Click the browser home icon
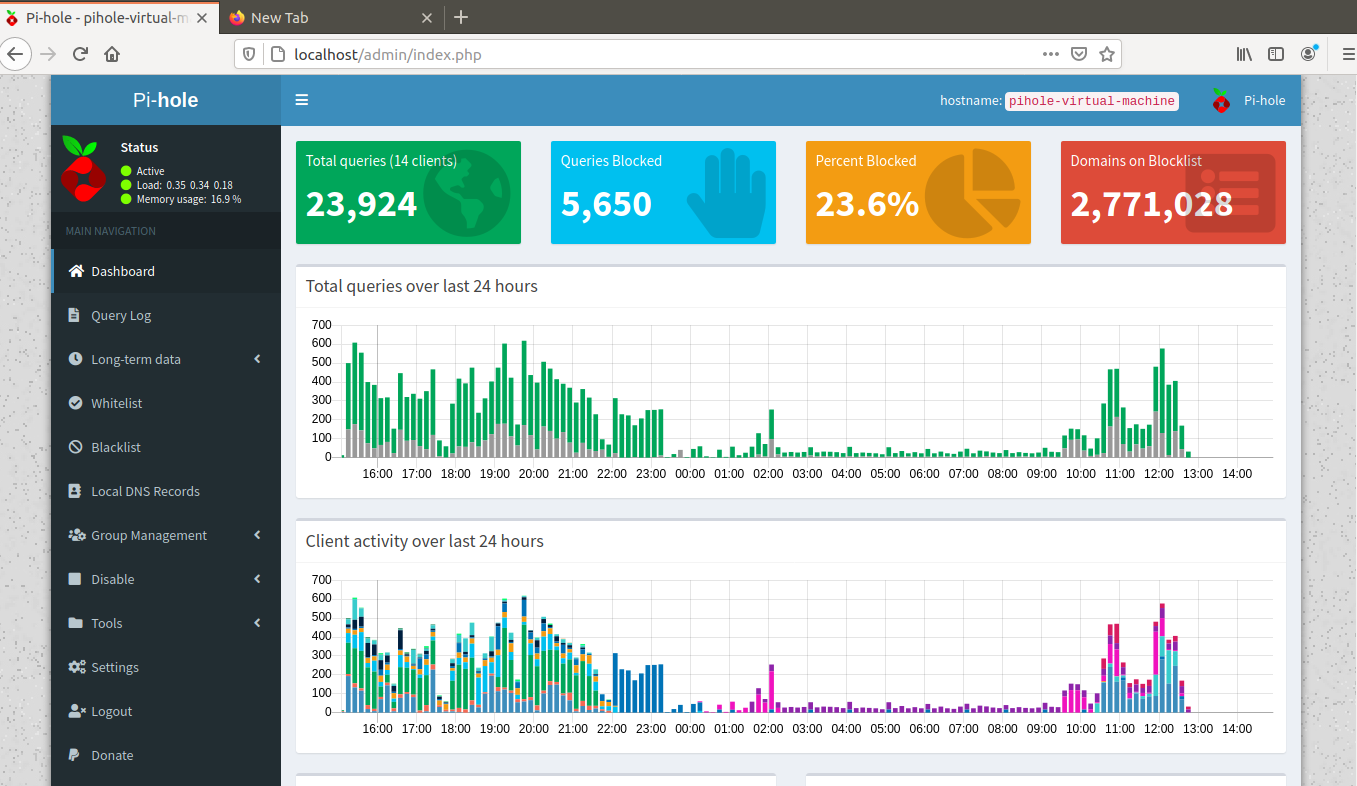Image resolution: width=1357 pixels, height=786 pixels. (x=112, y=54)
